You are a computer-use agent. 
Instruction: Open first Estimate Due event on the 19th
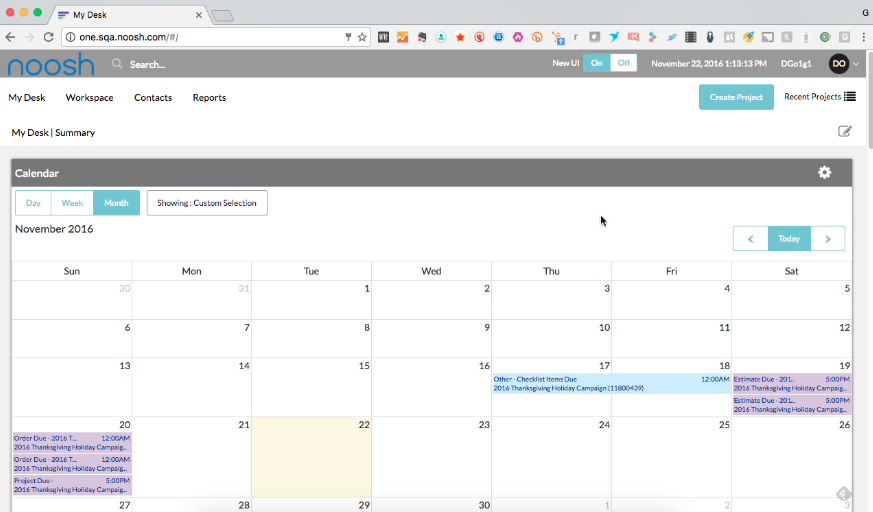coord(792,383)
